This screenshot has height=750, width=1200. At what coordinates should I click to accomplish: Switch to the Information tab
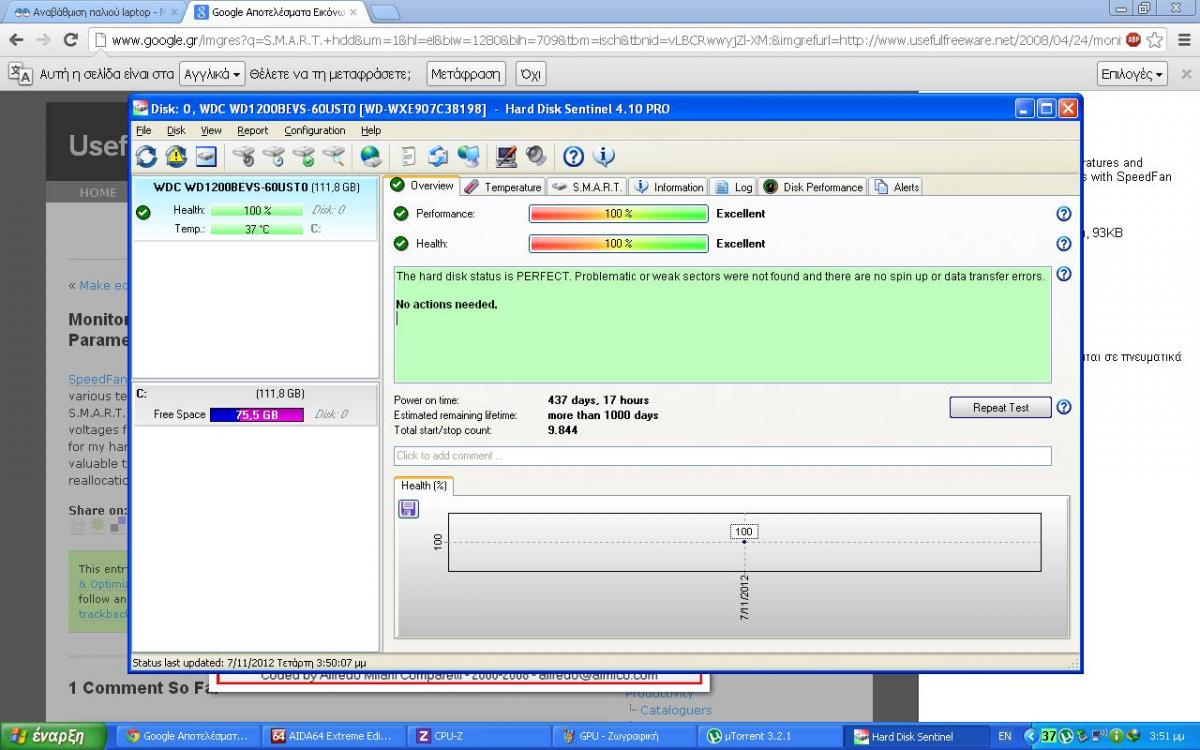[x=668, y=187]
